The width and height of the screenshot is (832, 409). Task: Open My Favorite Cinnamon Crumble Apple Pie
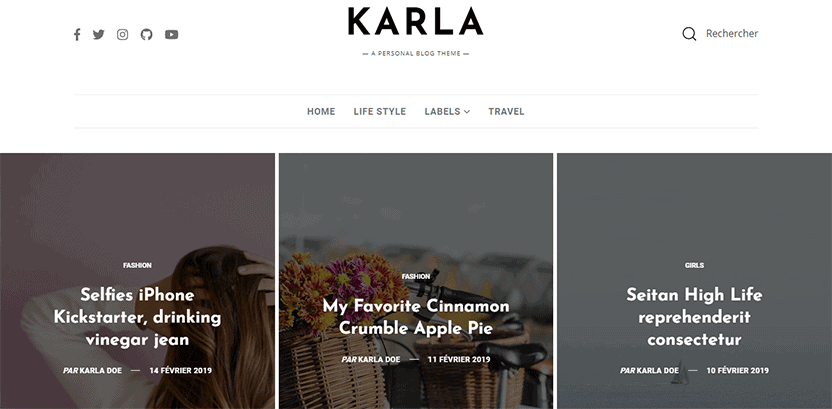(x=416, y=317)
